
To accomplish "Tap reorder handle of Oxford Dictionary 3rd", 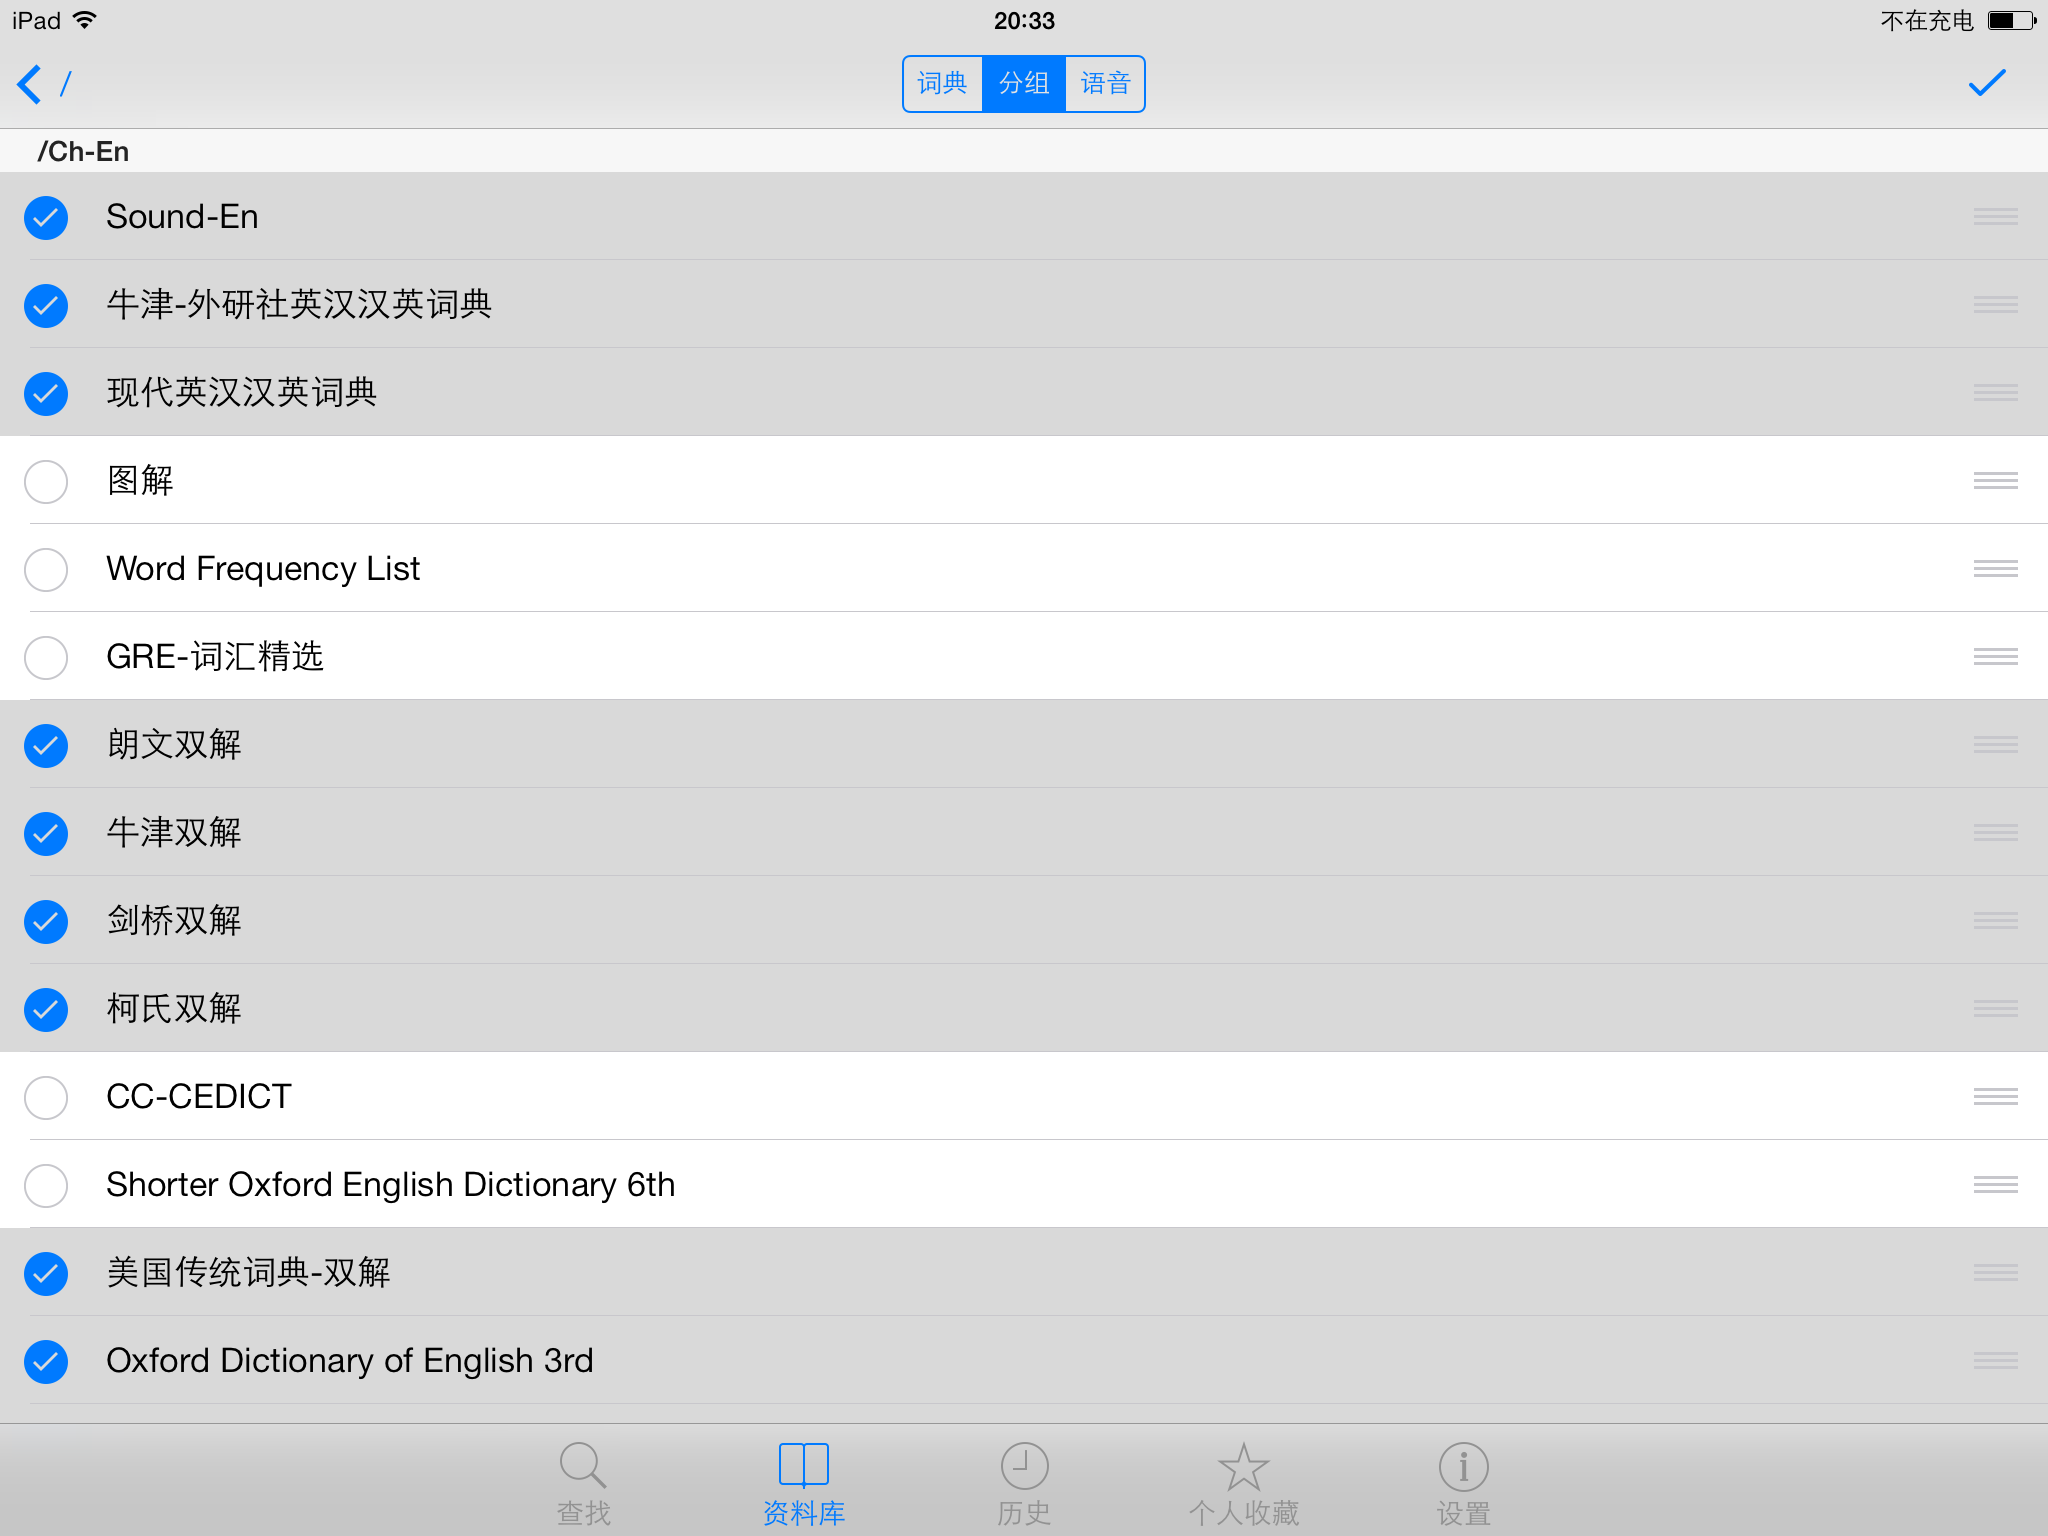I will pyautogui.click(x=1995, y=1361).
